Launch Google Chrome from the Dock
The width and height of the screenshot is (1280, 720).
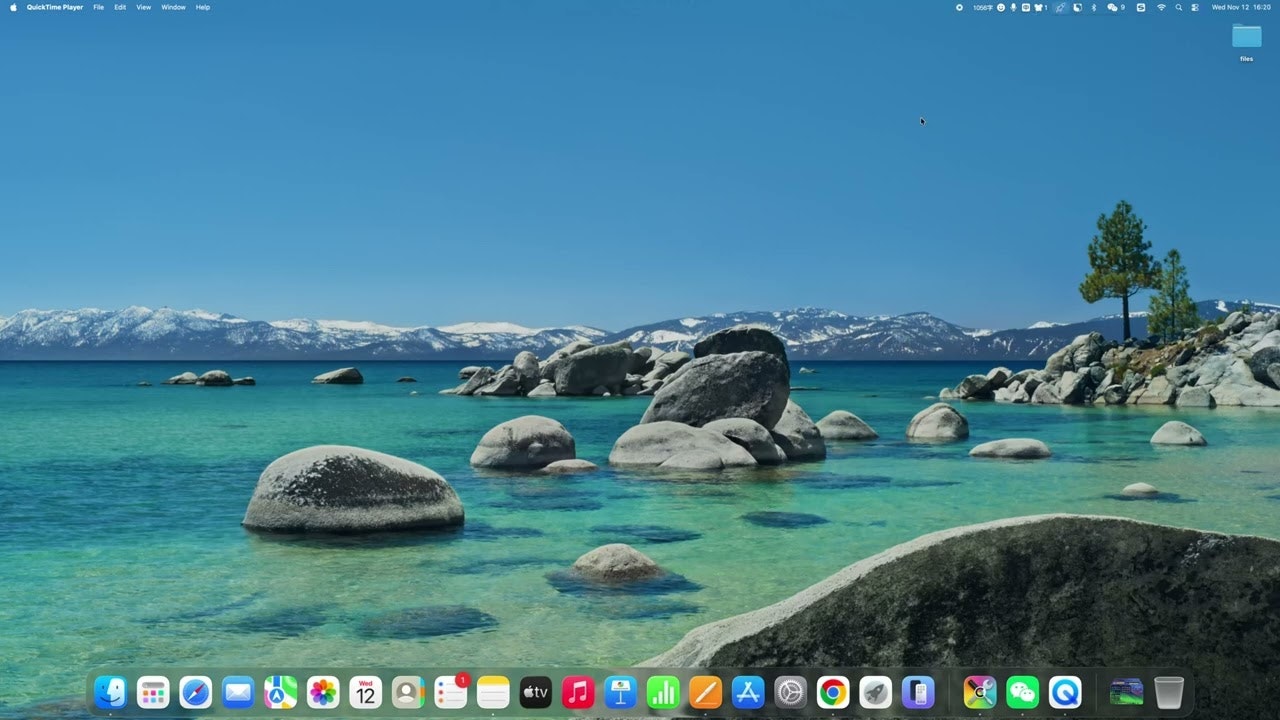click(833, 692)
